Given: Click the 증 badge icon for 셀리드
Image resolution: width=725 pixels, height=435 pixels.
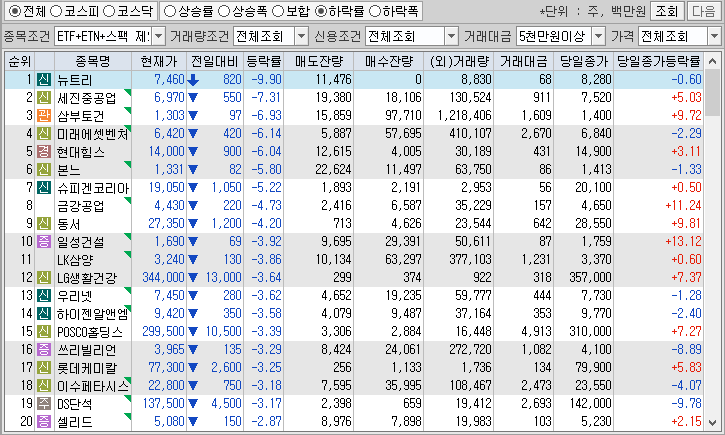Looking at the screenshot, I should 44,422.
